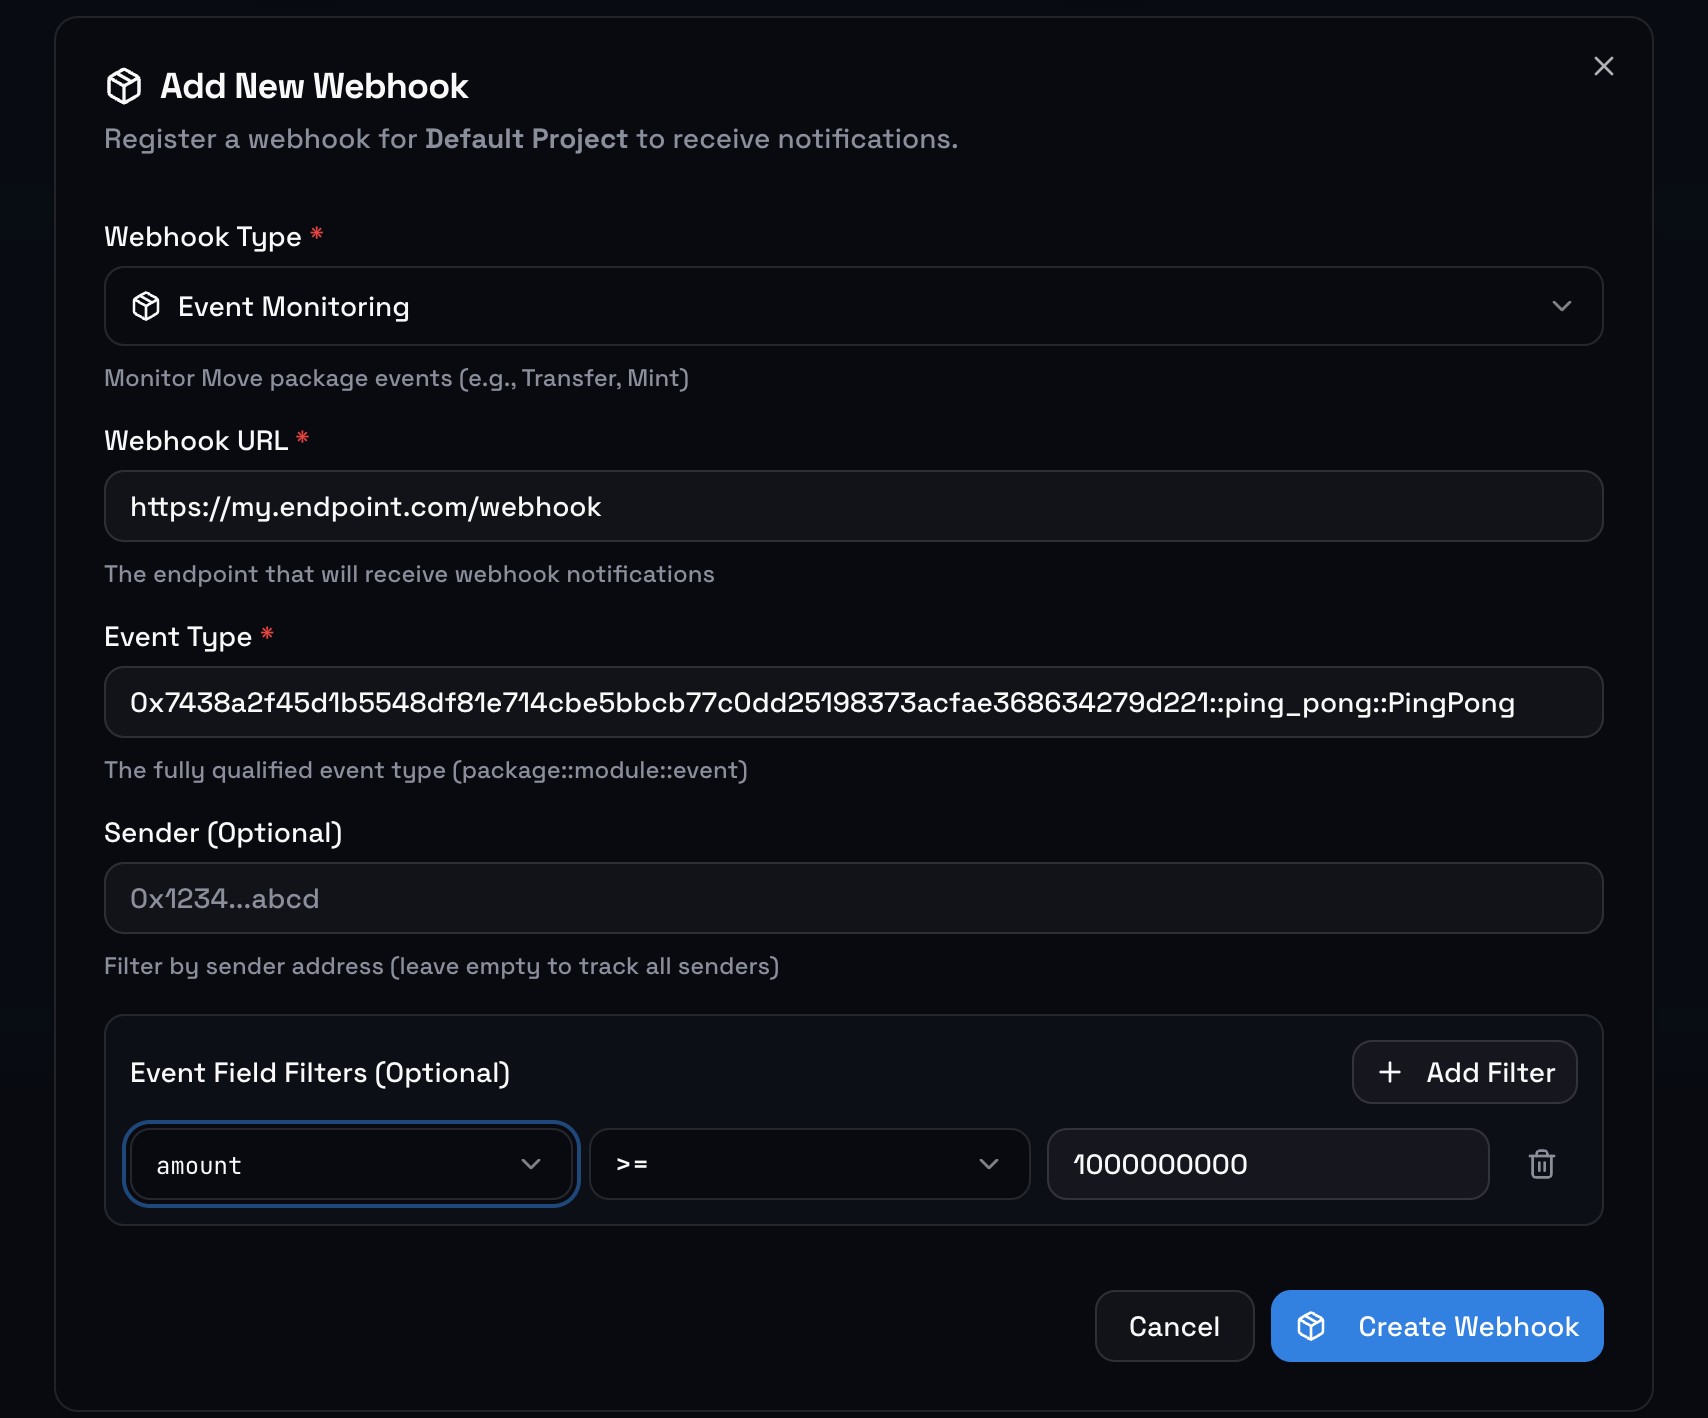Expand the chevron on the amount selector
The height and width of the screenshot is (1418, 1708).
[x=532, y=1164]
